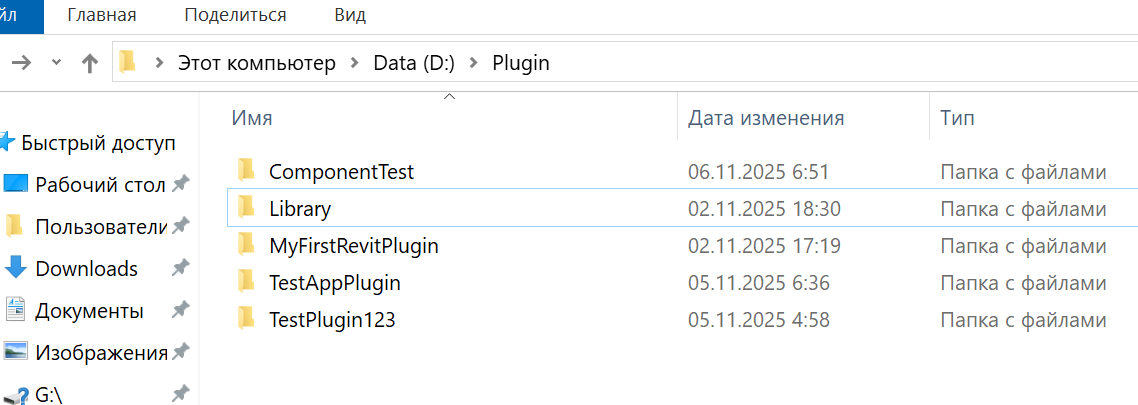Sort files by Имя column header
The height and width of the screenshot is (405, 1138).
(x=252, y=118)
